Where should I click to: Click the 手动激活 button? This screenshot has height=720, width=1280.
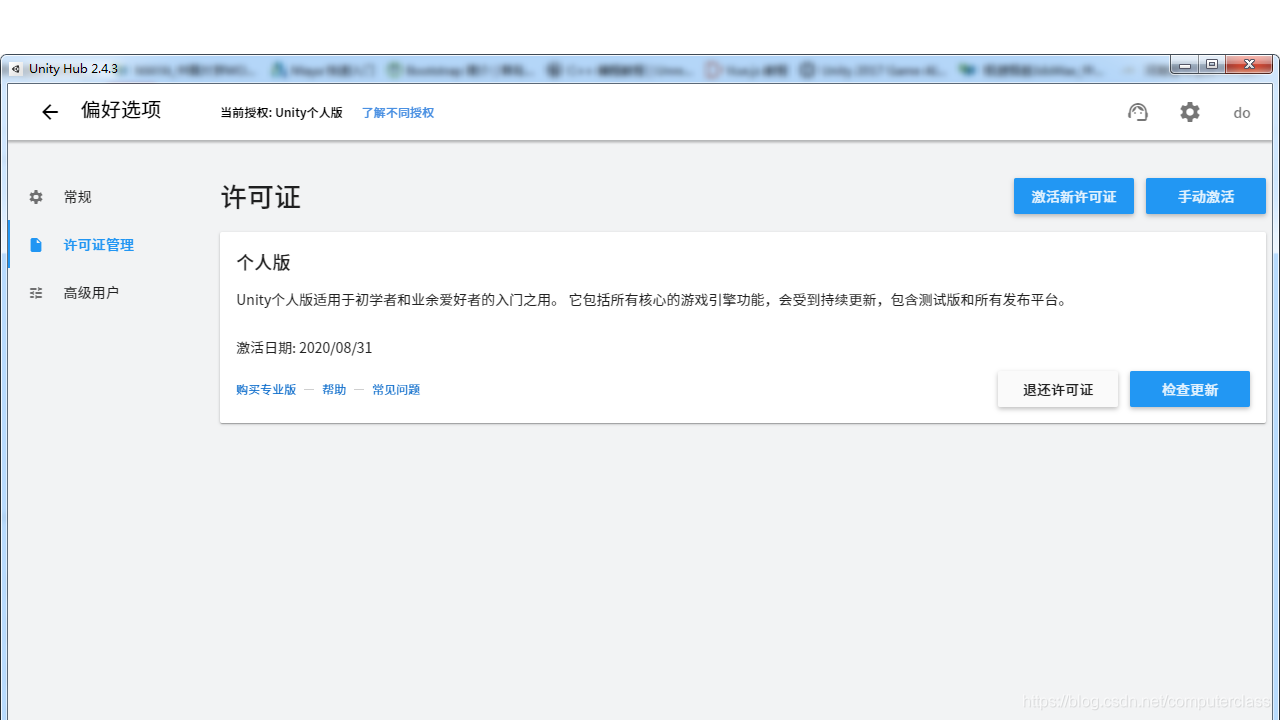(1206, 196)
